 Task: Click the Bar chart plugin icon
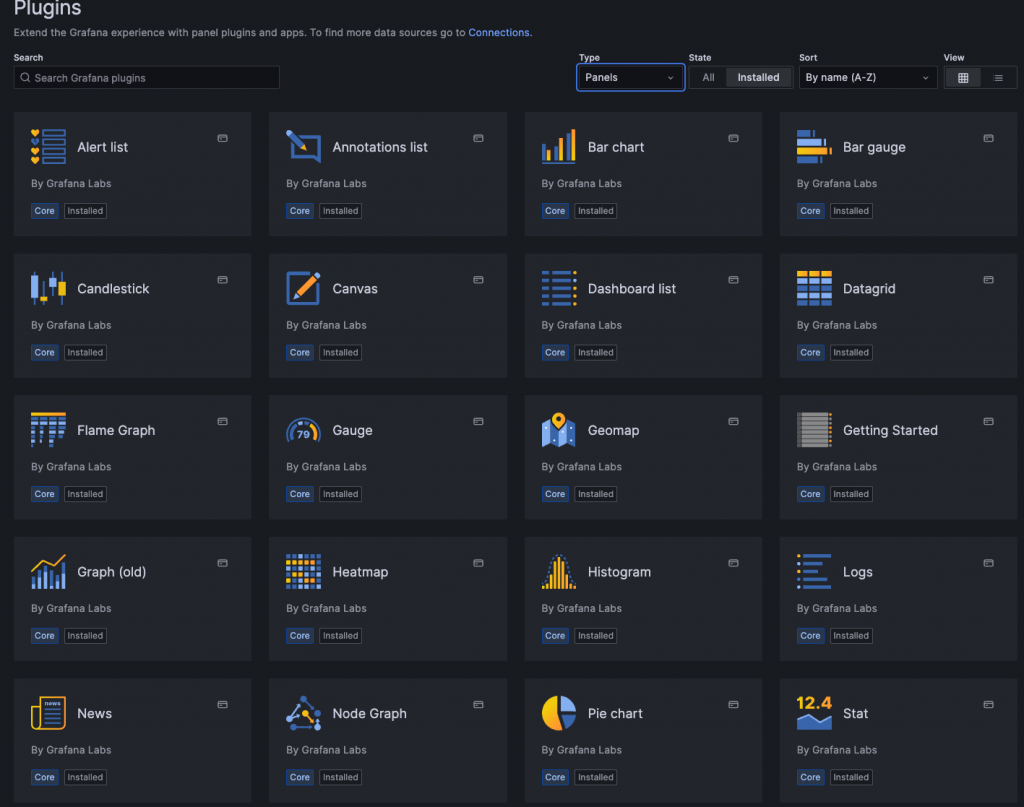[x=559, y=147]
